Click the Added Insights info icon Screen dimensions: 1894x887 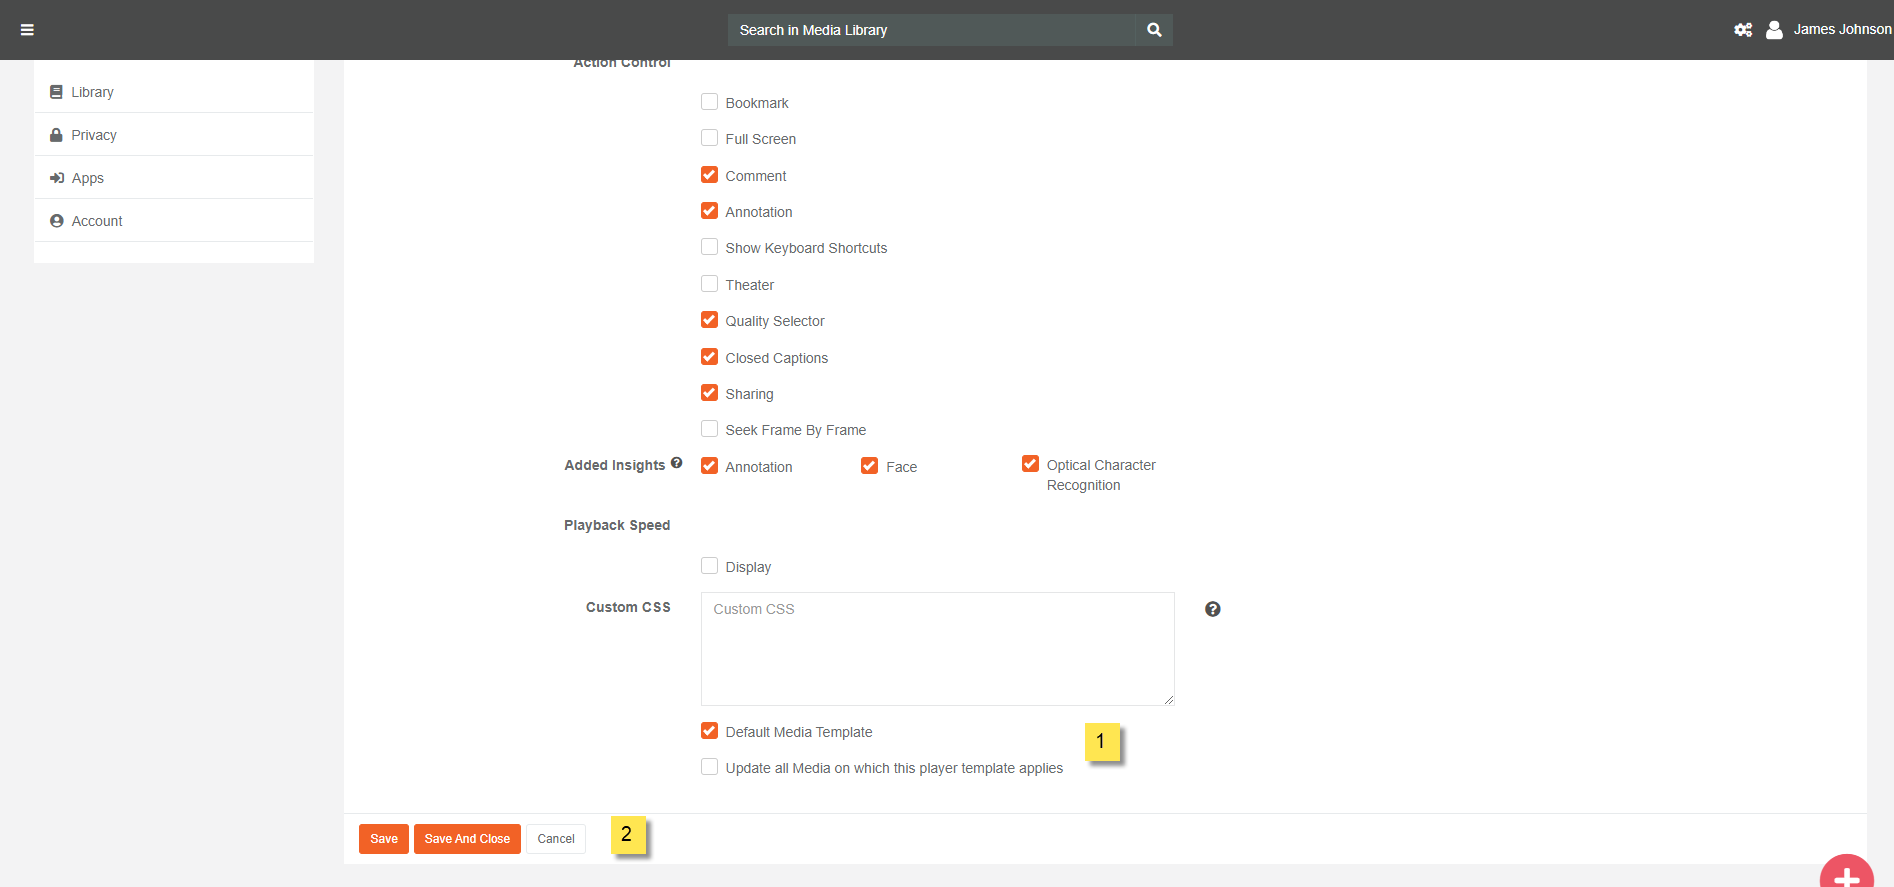pyautogui.click(x=677, y=463)
